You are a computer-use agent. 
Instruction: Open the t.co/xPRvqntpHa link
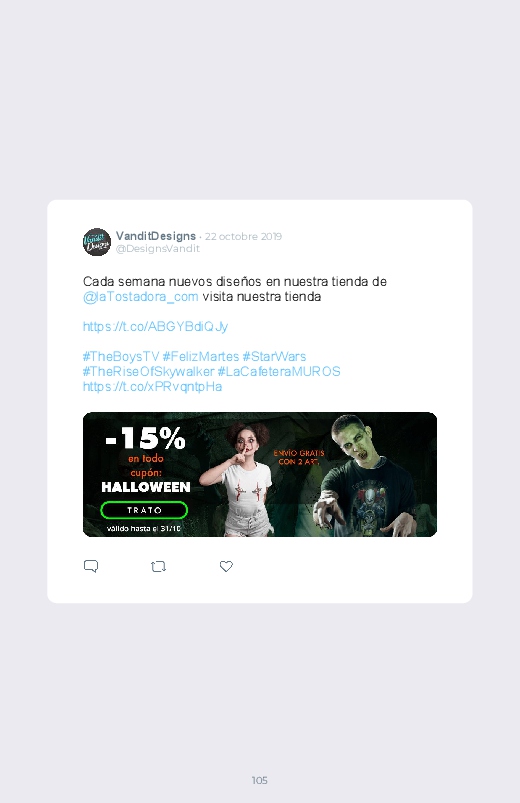(152, 387)
